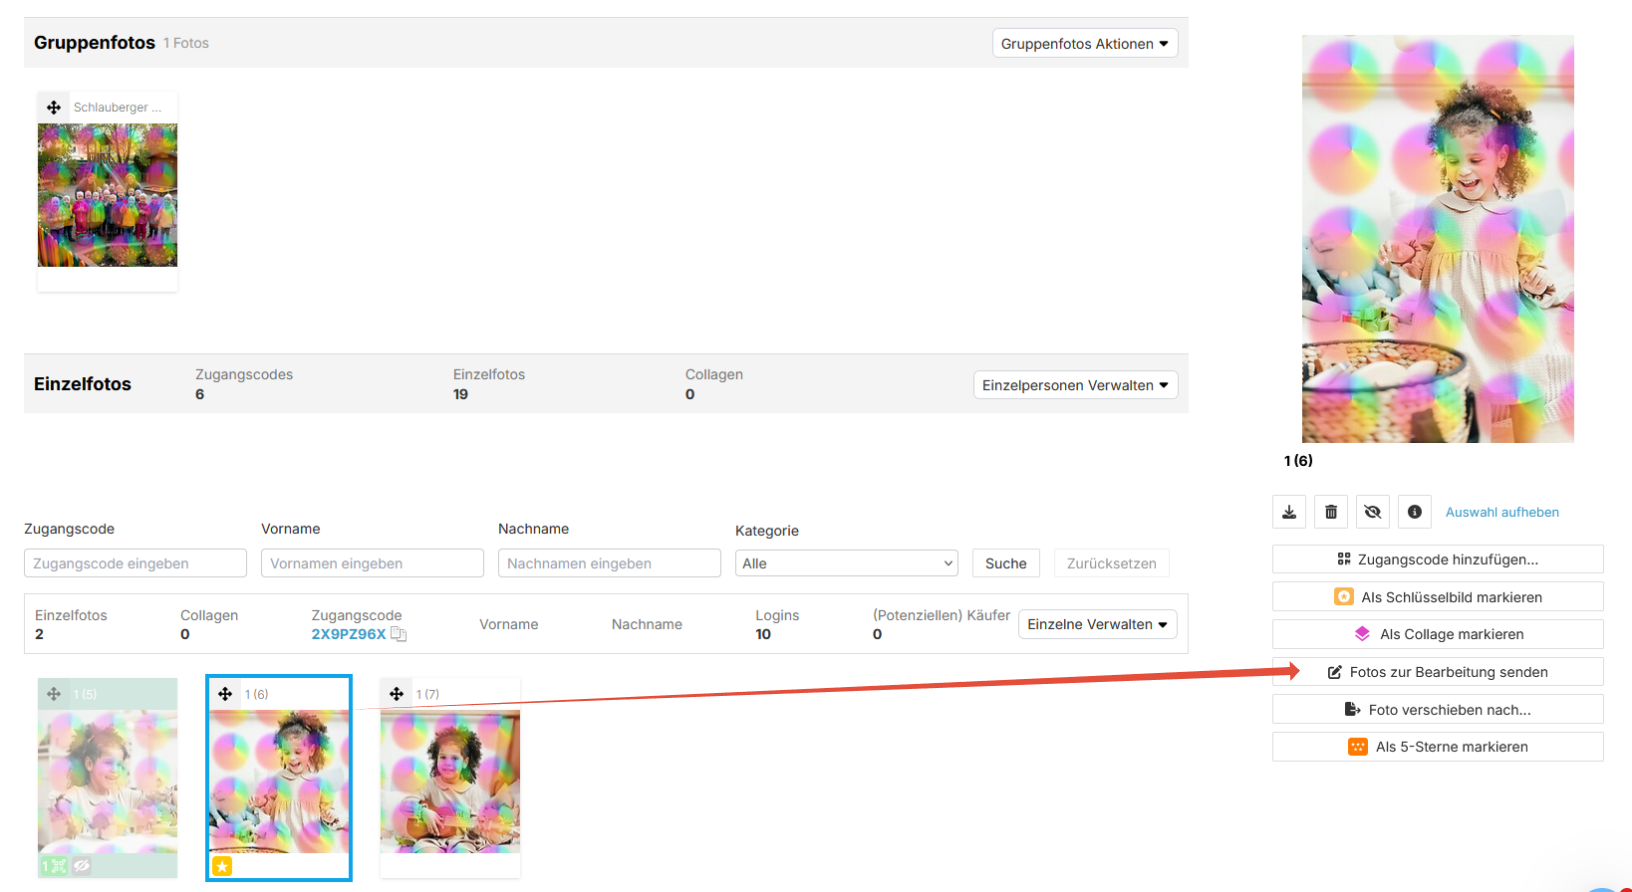This screenshot has height=892, width=1632.
Task: Click the Einzelfotos count 19
Action: point(460,394)
